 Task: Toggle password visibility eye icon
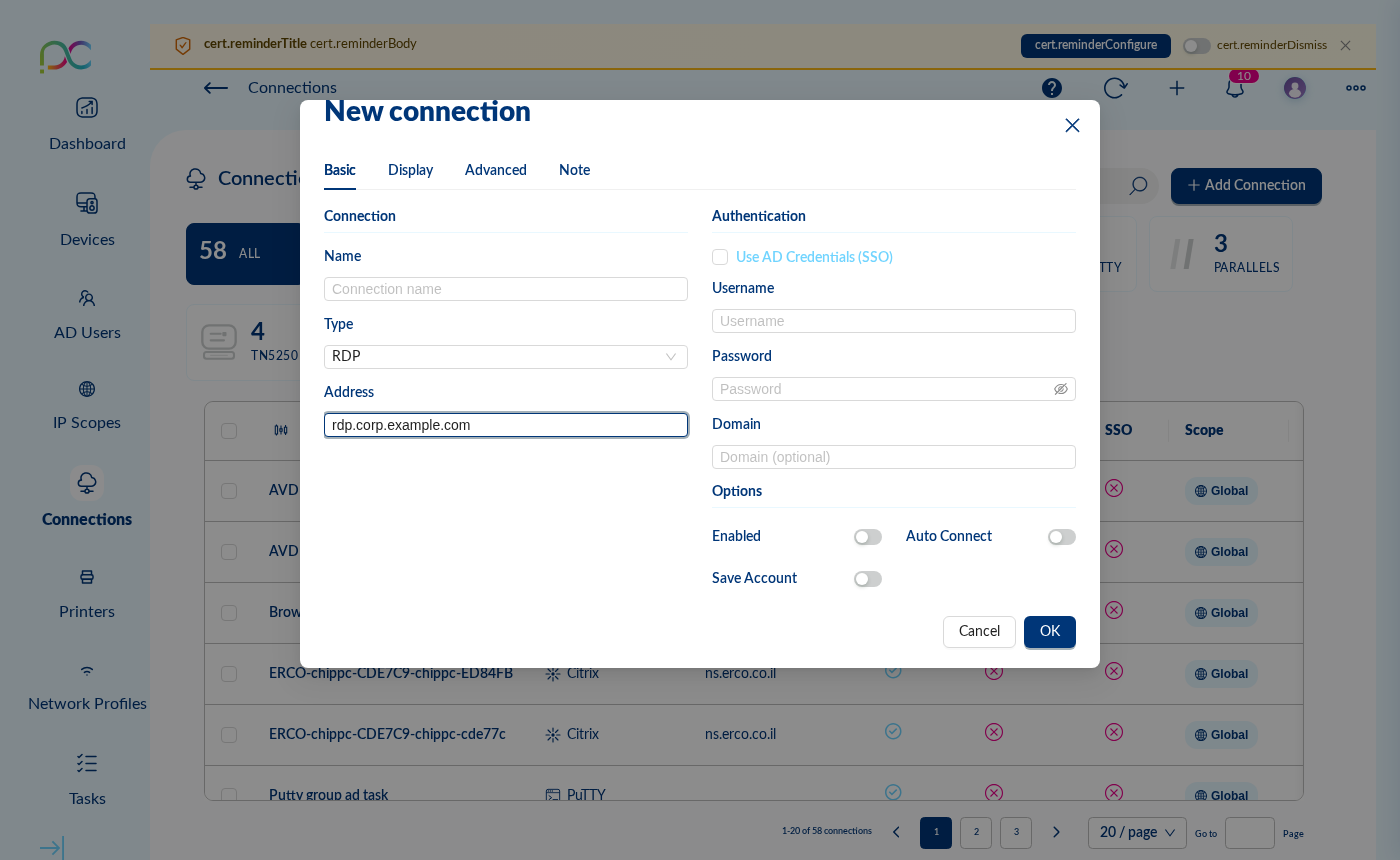(x=1061, y=389)
